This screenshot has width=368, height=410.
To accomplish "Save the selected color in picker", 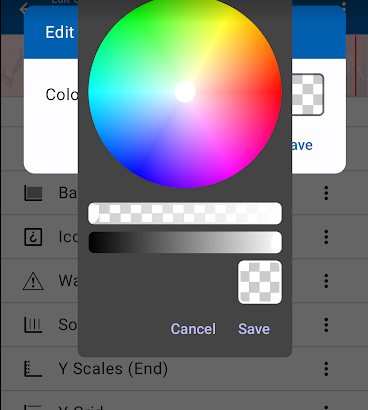I will coord(254,329).
